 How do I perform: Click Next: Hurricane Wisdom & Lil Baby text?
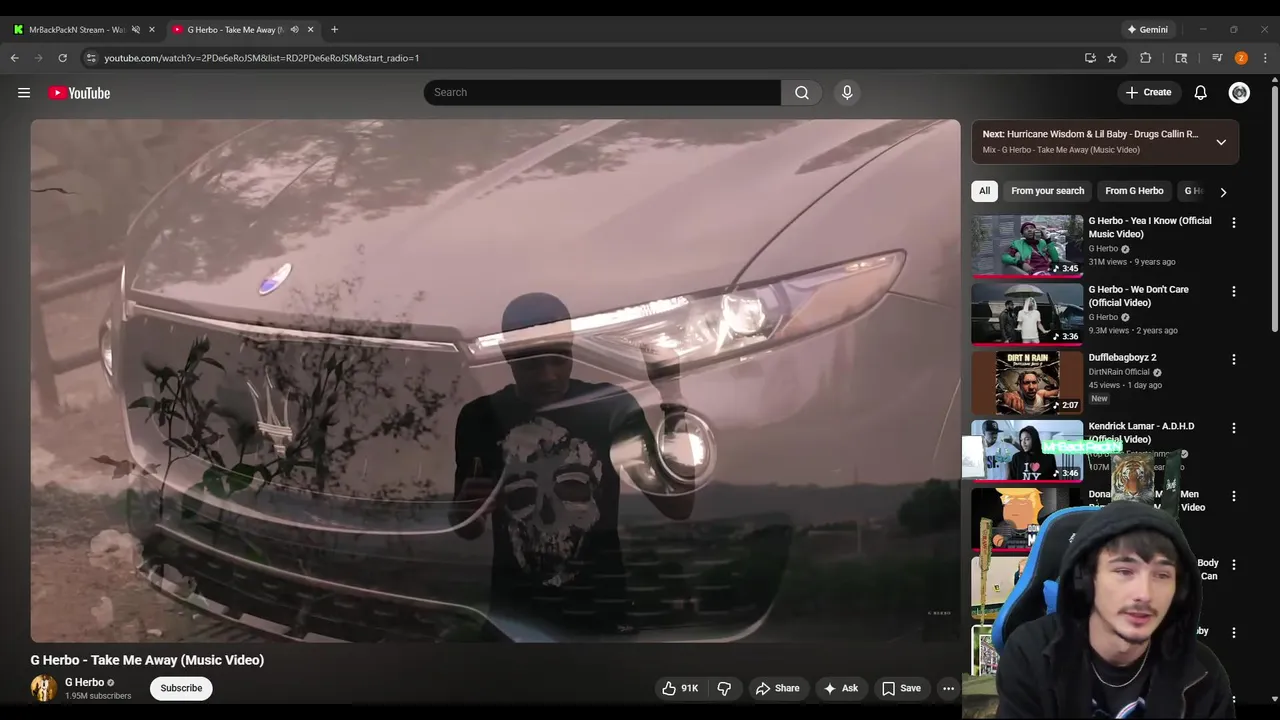(1090, 134)
